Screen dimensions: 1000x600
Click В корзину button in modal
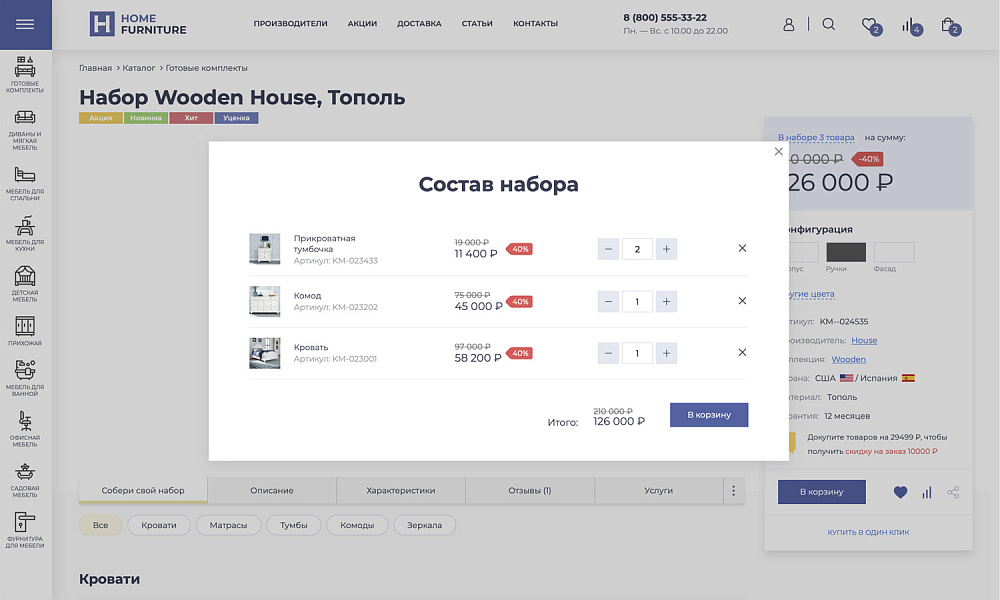point(708,414)
